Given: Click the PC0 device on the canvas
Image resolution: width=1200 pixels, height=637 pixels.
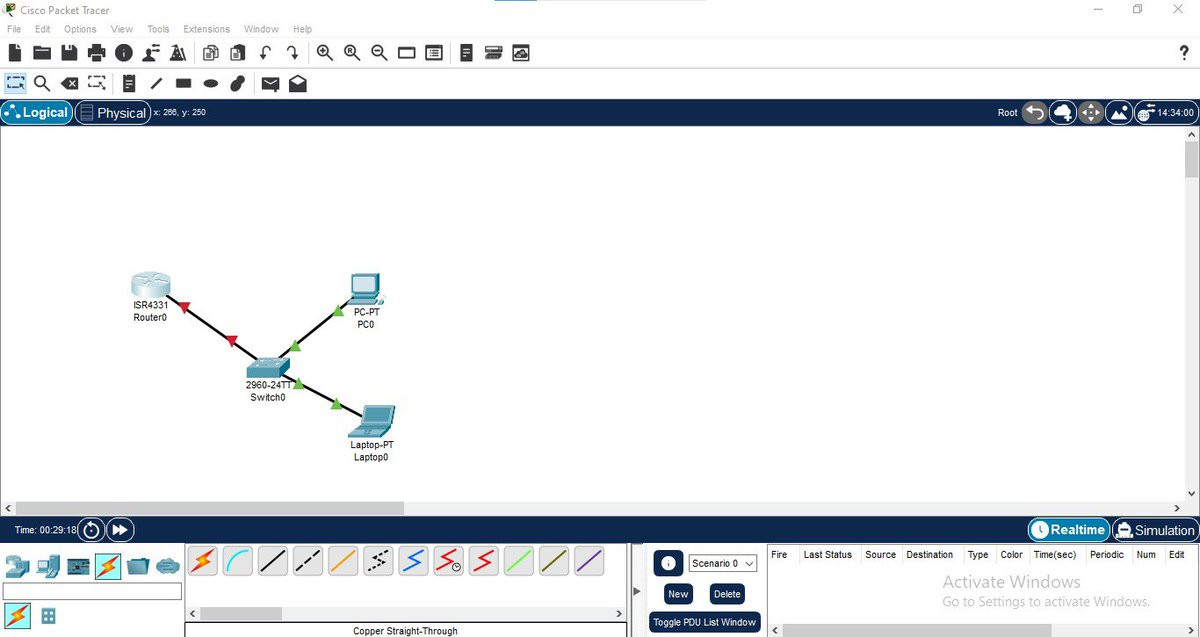Looking at the screenshot, I should [x=366, y=289].
